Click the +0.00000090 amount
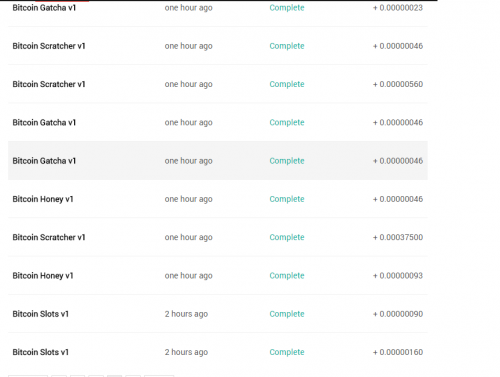The width and height of the screenshot is (500, 377). coord(398,314)
